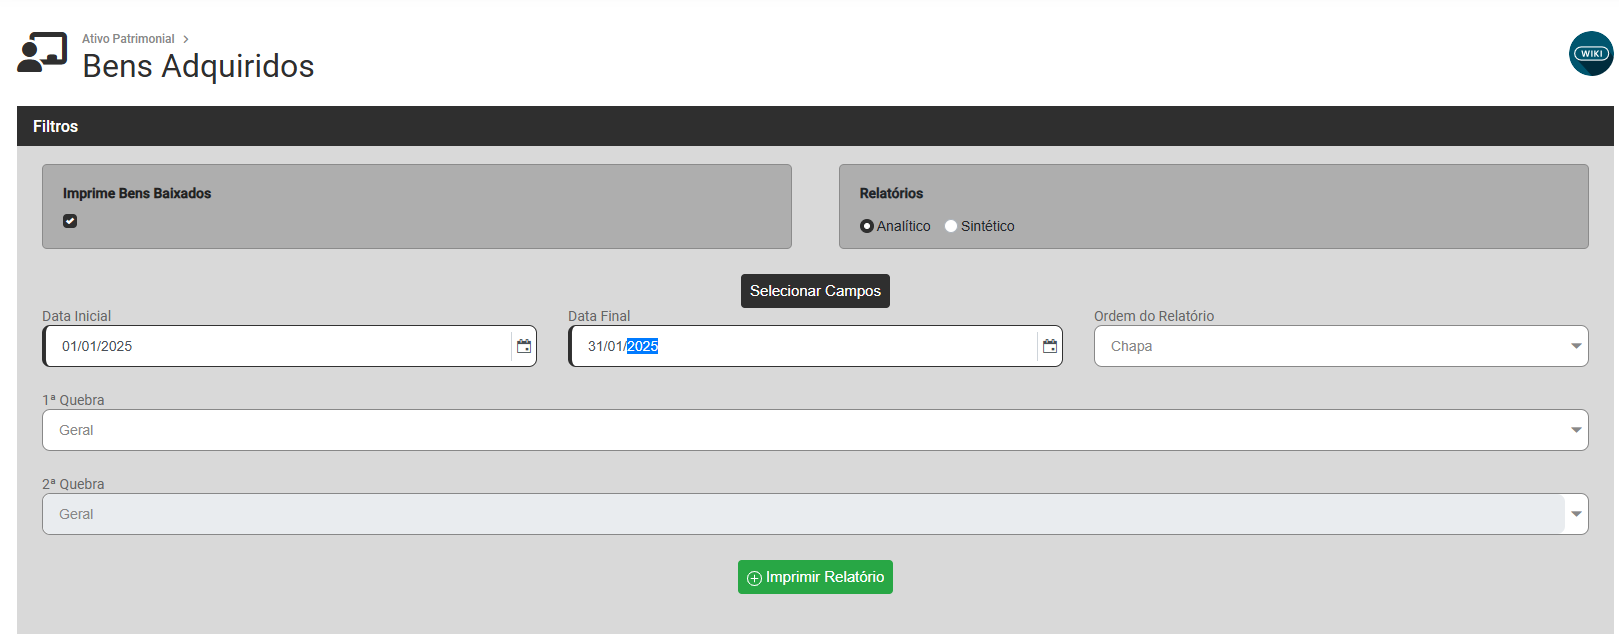The height and width of the screenshot is (644, 1619).
Task: Open the Ordem do Relatório dropdown
Action: (x=1341, y=346)
